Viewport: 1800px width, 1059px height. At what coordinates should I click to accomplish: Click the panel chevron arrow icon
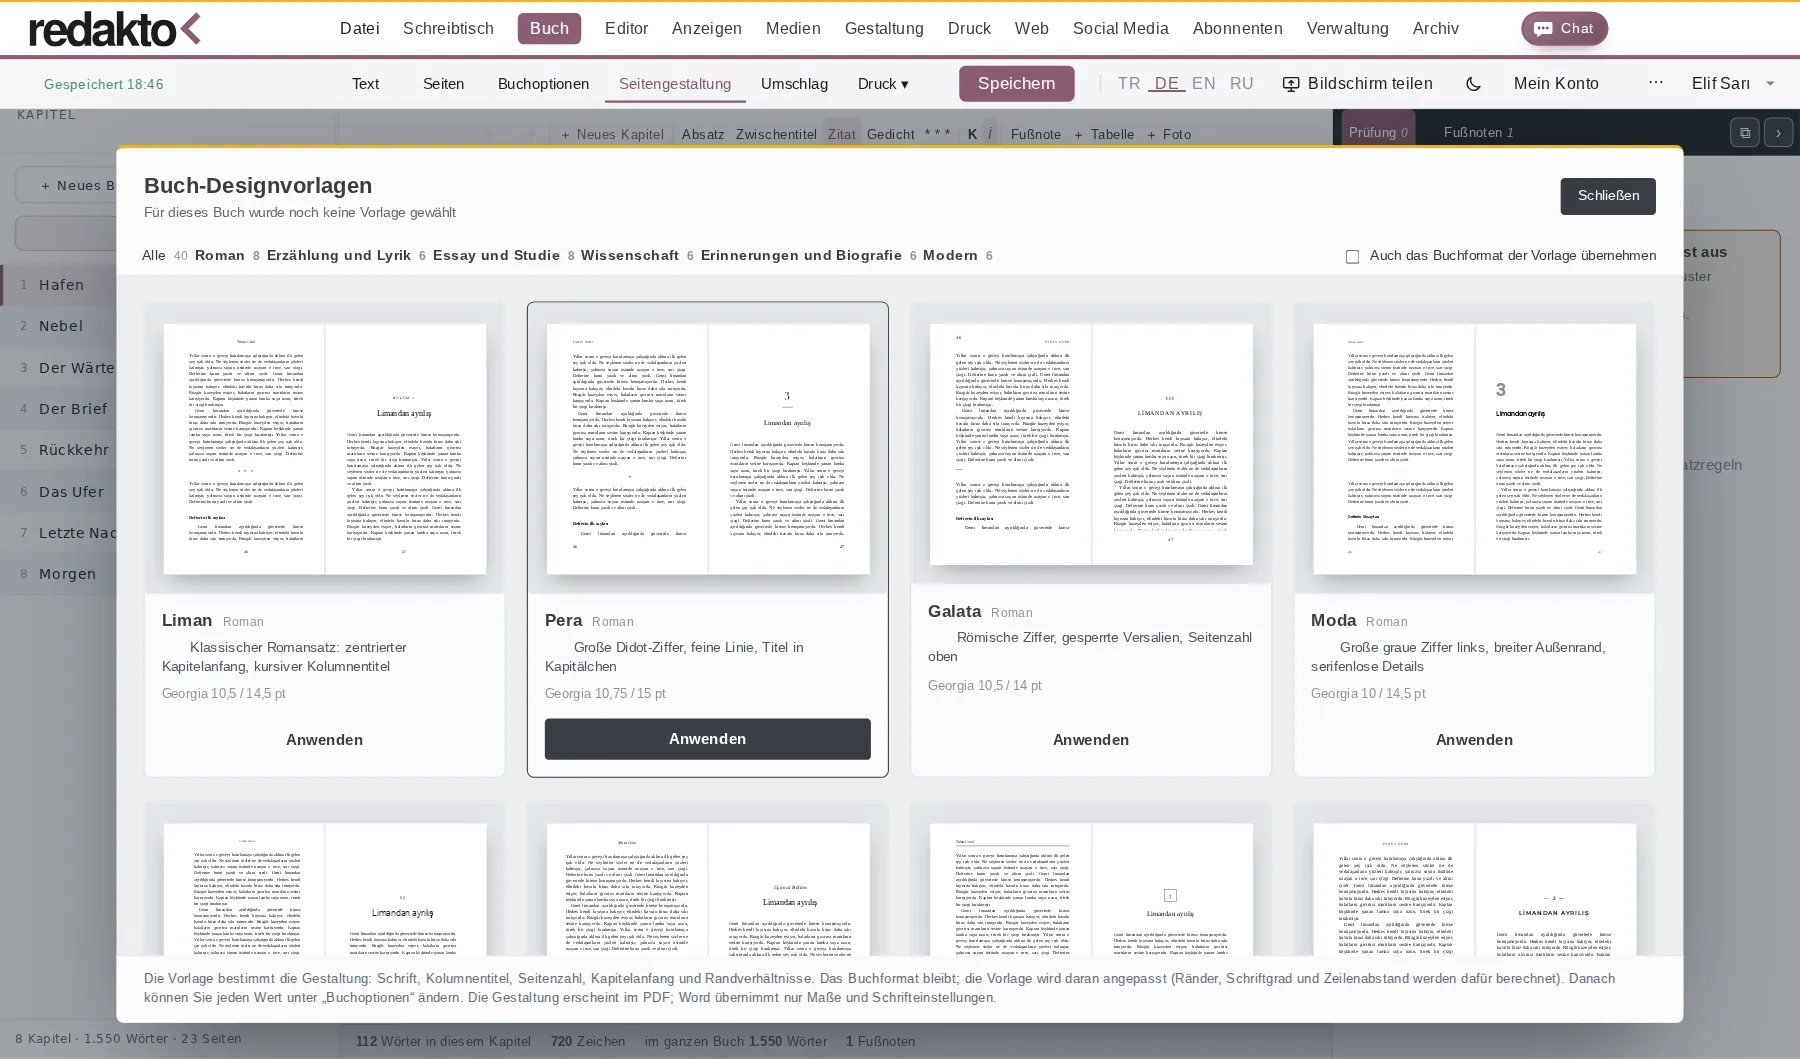[1778, 133]
